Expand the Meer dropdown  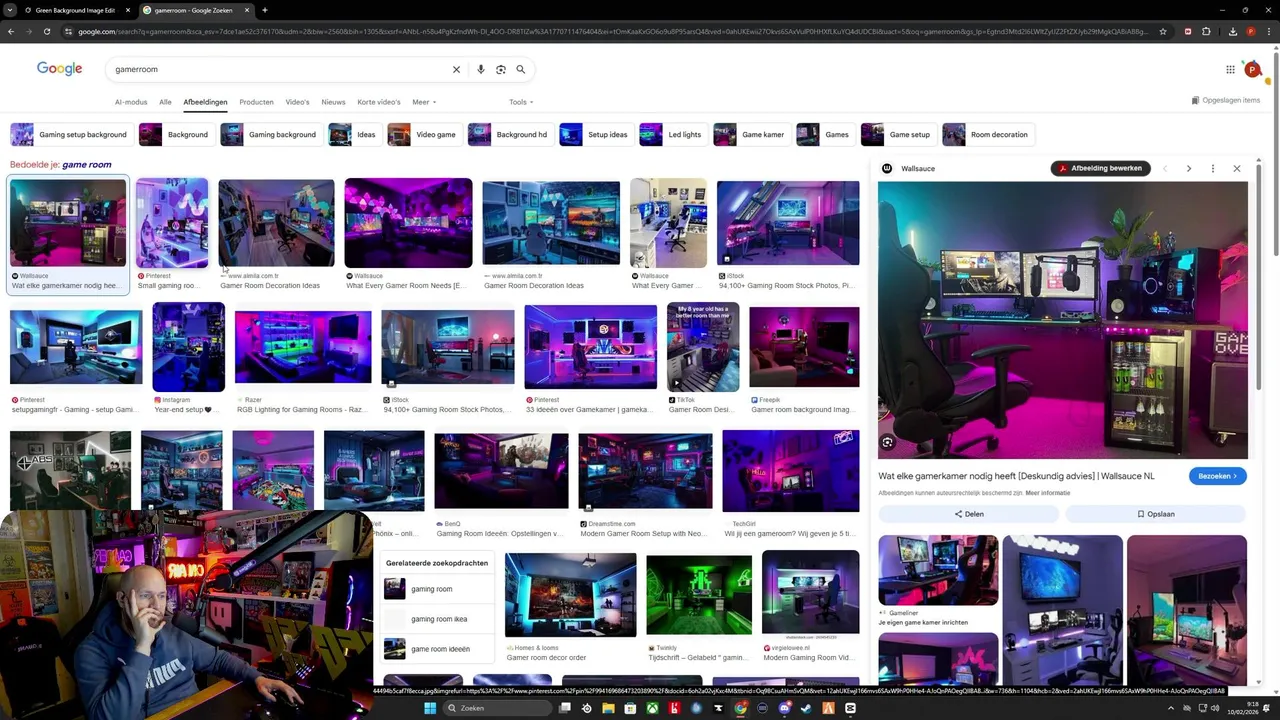click(424, 102)
